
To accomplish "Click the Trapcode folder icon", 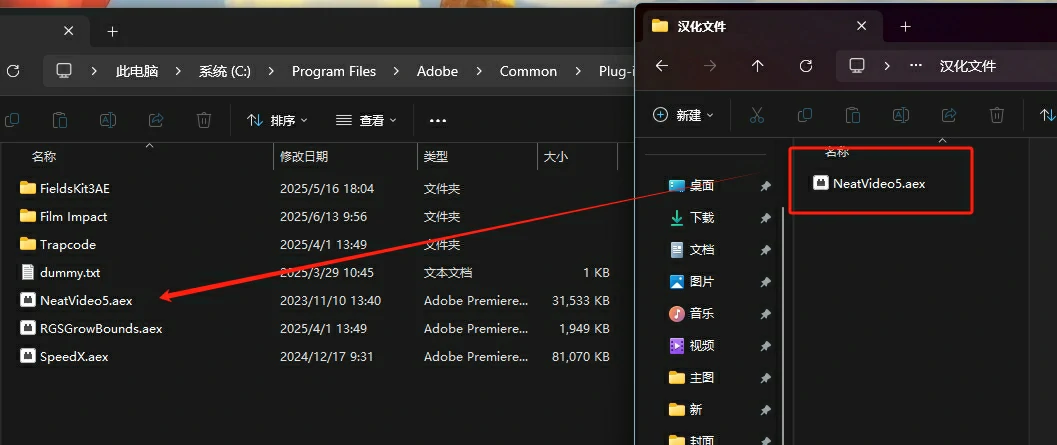I will (28, 244).
